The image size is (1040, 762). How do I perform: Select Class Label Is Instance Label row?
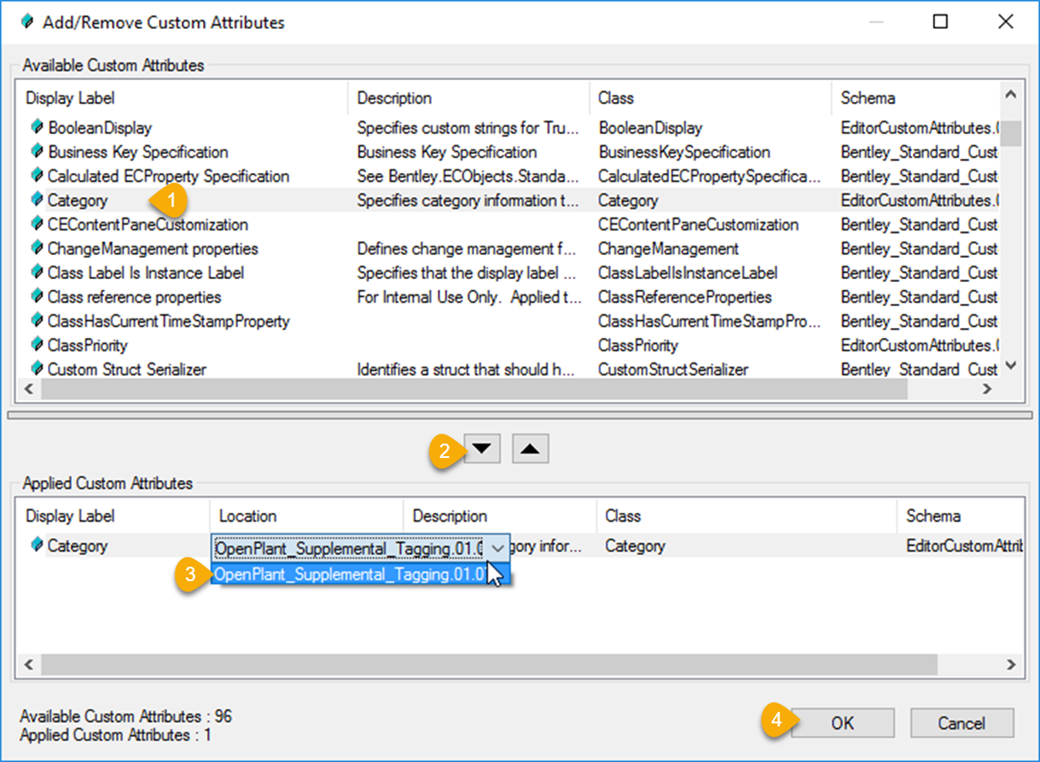coord(146,273)
